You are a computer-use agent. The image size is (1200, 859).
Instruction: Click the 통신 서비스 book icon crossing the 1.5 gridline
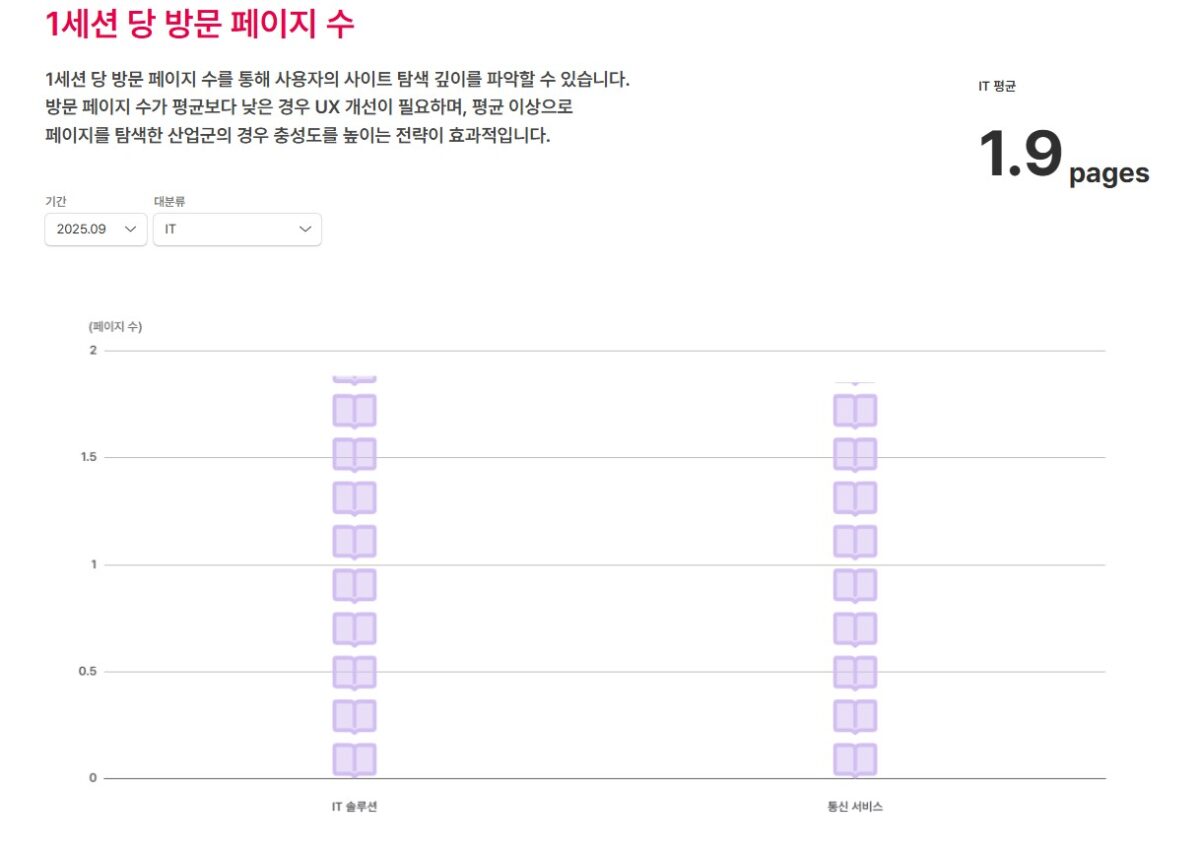(855, 455)
